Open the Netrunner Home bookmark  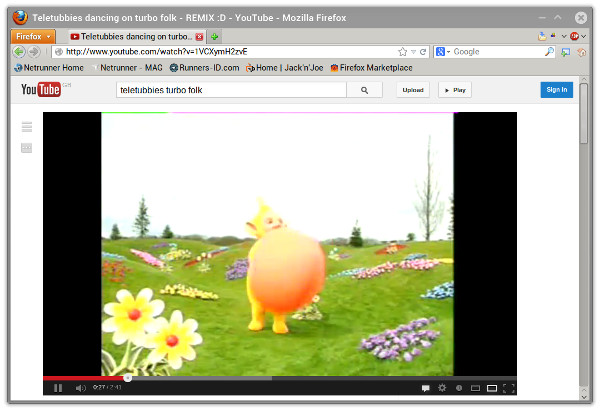click(x=49, y=68)
